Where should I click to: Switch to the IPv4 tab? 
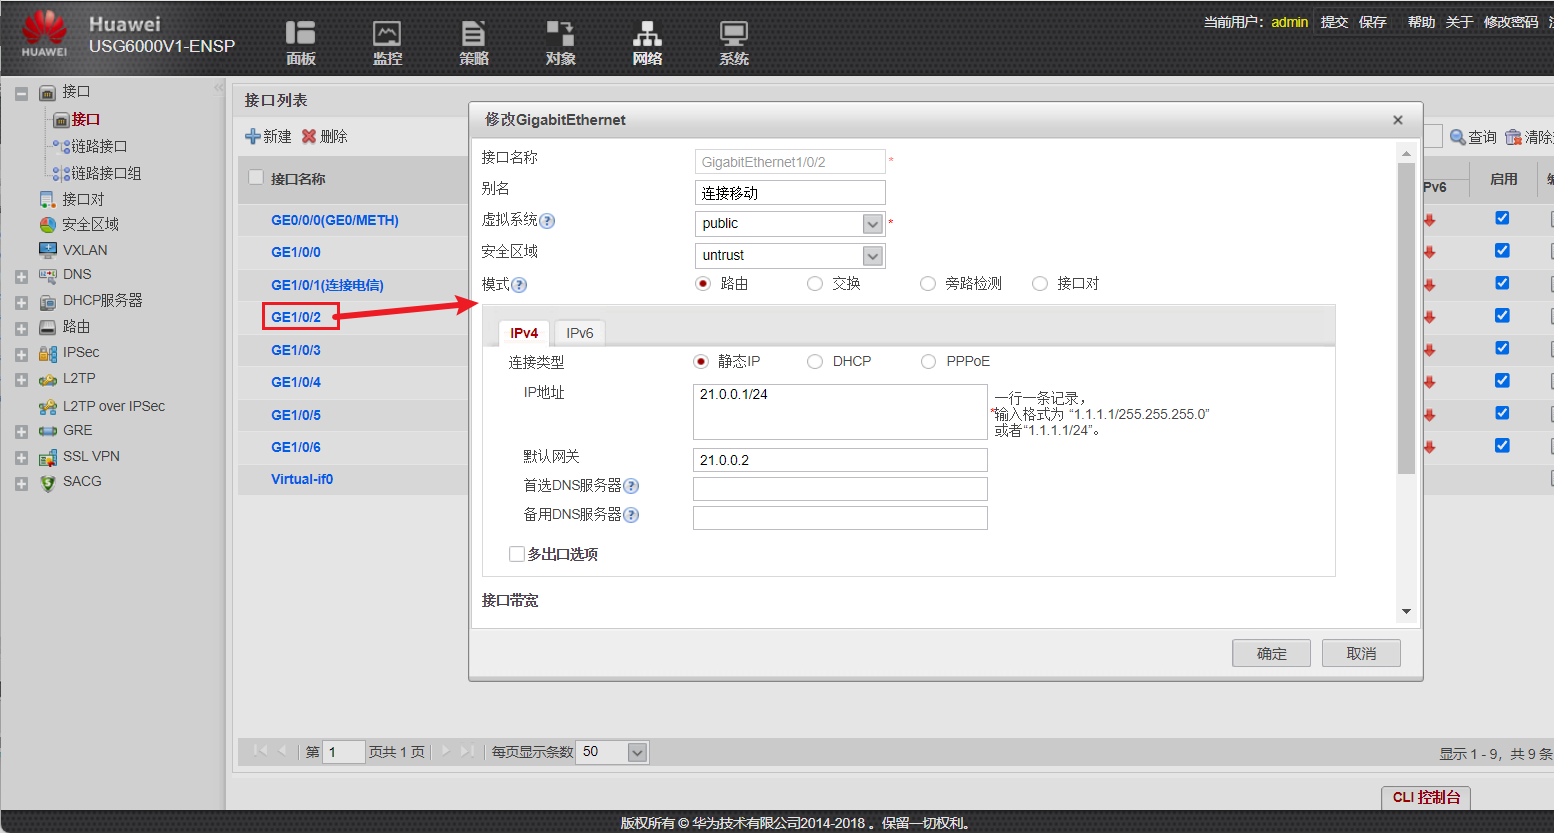click(x=524, y=333)
